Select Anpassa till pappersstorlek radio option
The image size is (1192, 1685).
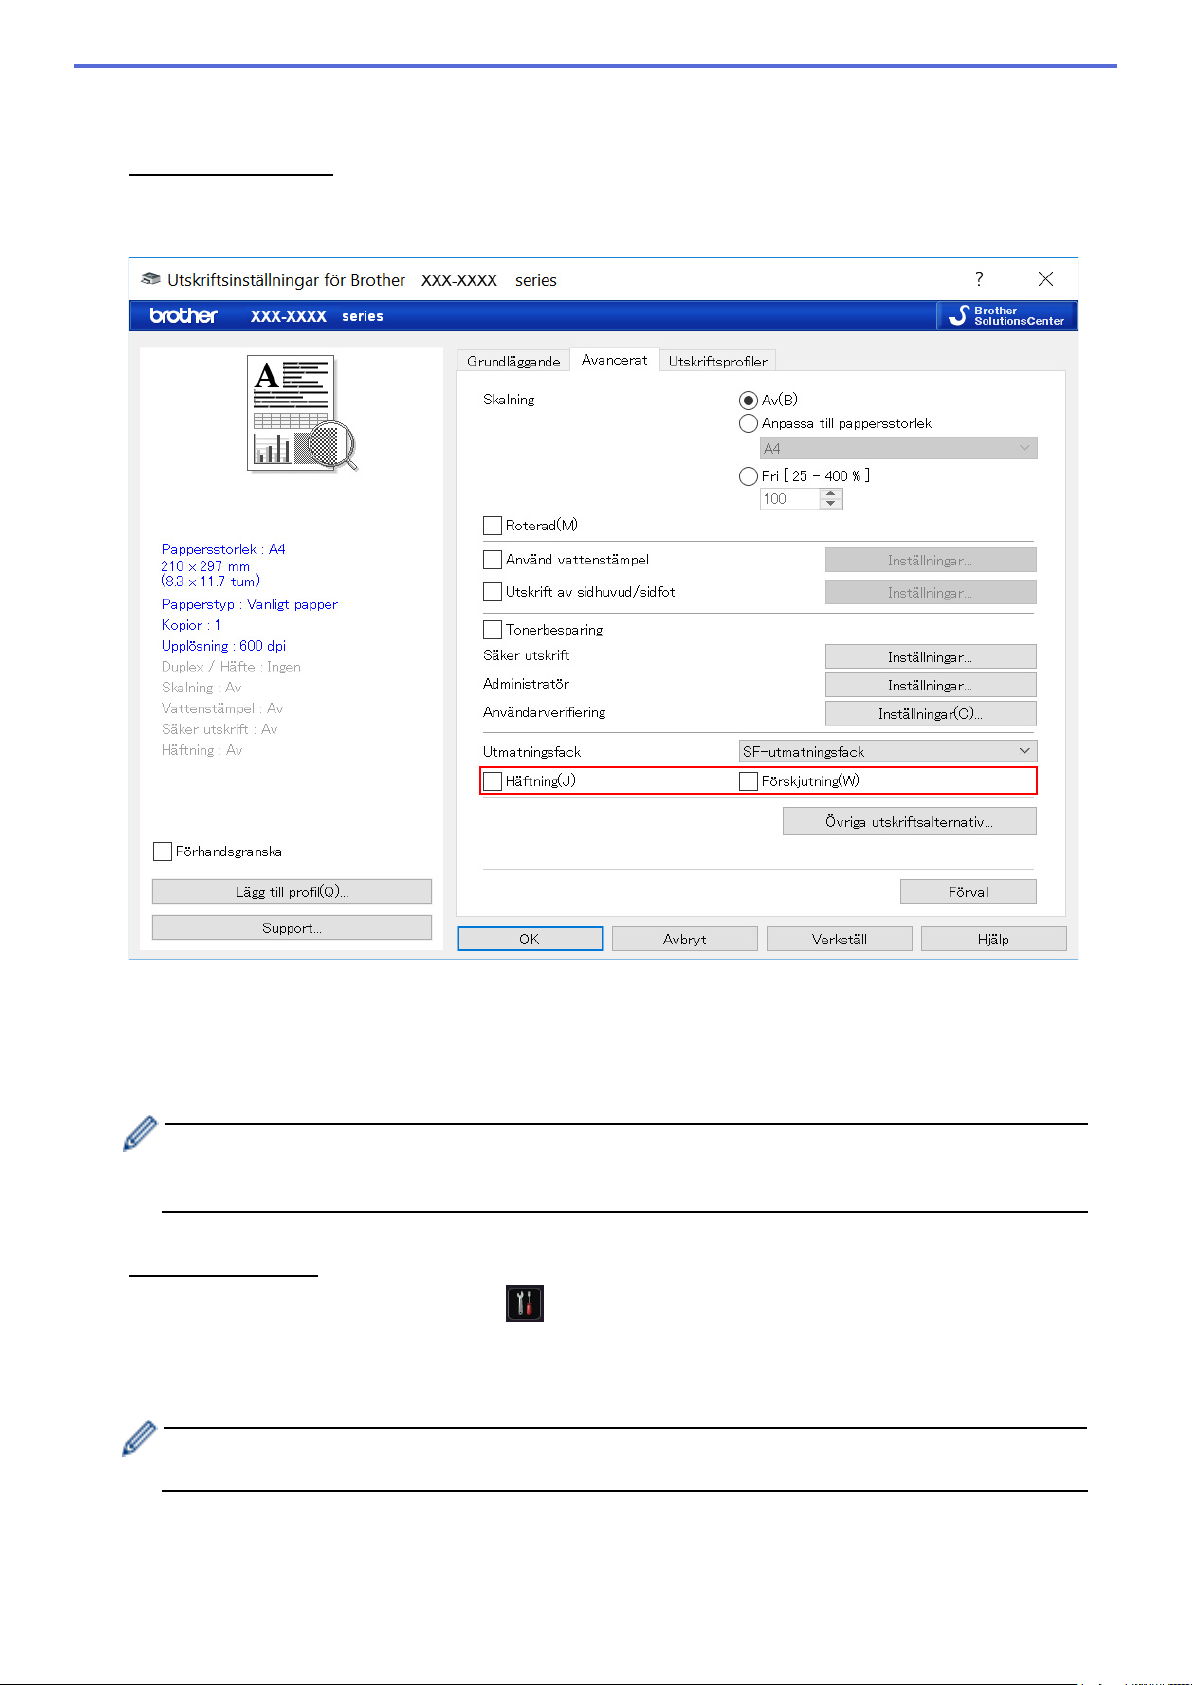click(748, 424)
